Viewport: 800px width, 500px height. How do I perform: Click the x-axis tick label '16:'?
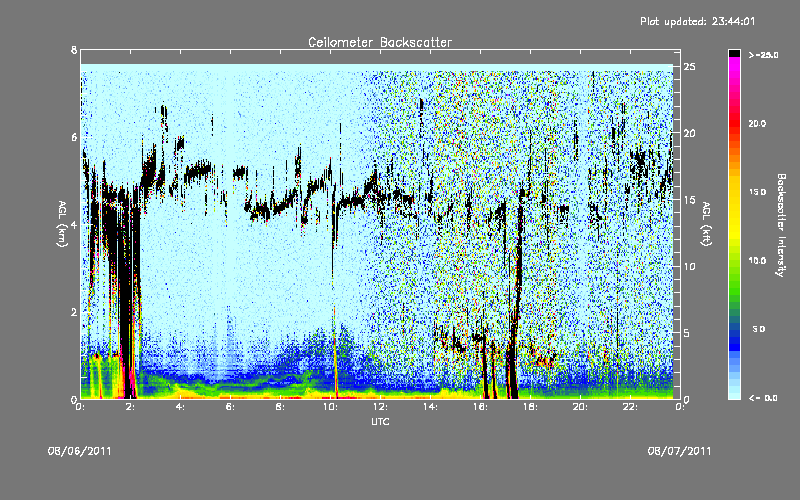481,407
